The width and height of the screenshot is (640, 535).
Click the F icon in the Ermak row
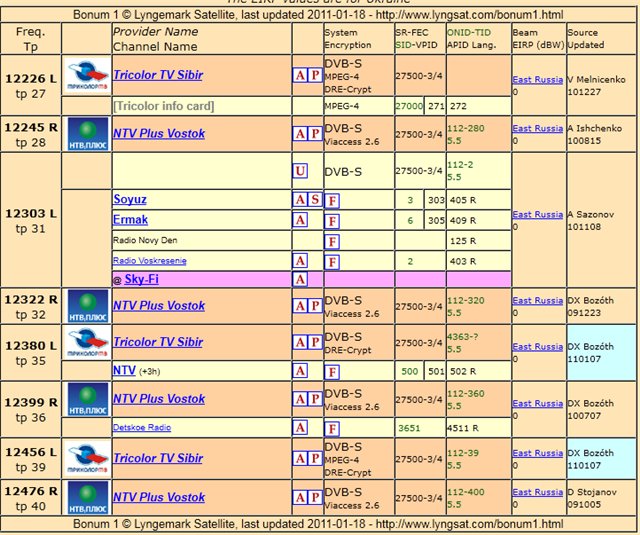(x=332, y=221)
